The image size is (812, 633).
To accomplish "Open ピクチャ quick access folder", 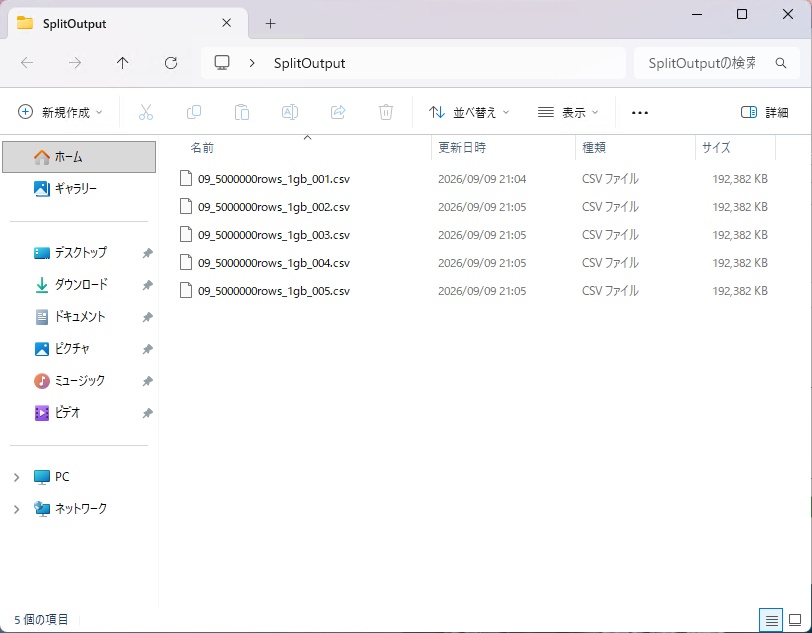I will (x=79, y=349).
